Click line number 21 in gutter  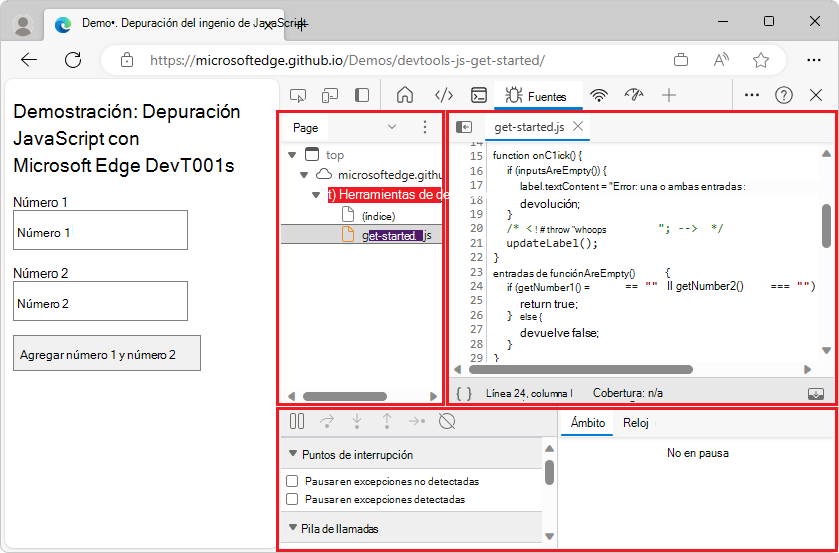click(476, 244)
